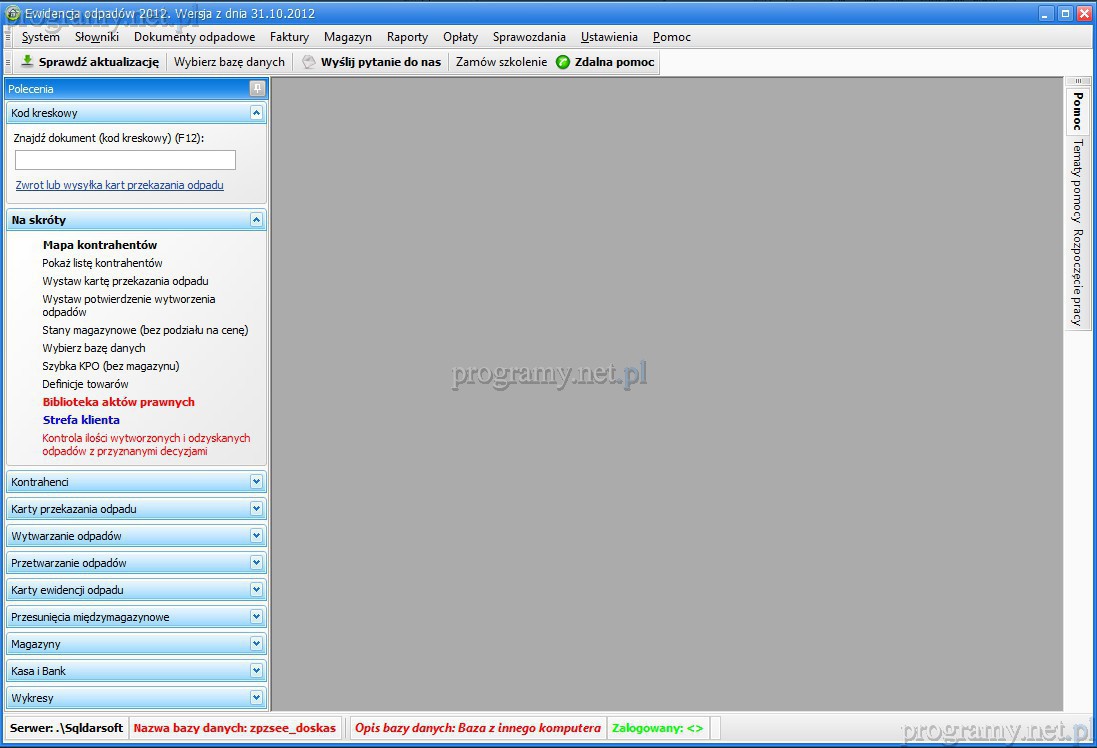Viewport: 1097px width, 748px height.
Task: Click the Sprawdź aktualizację download icon
Action: click(27, 62)
